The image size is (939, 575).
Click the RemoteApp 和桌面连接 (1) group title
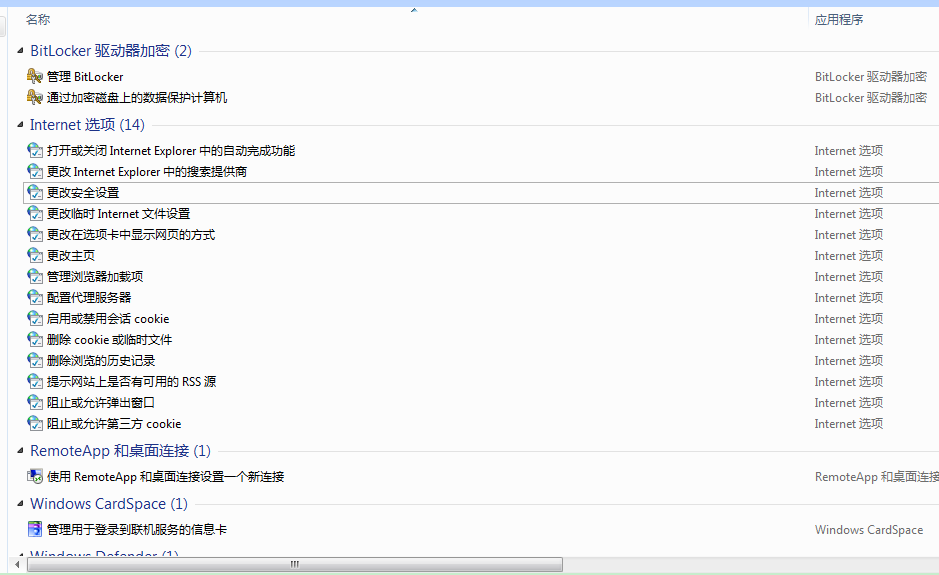click(120, 450)
